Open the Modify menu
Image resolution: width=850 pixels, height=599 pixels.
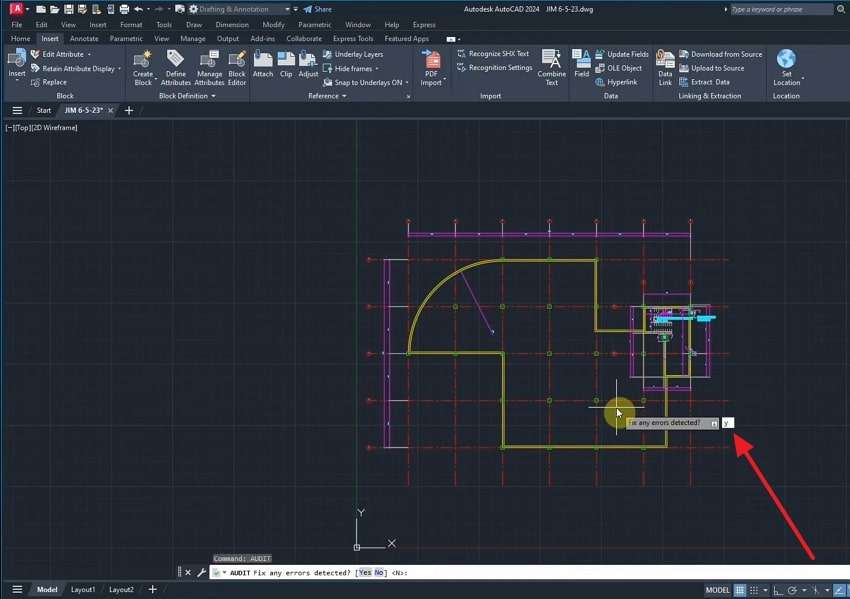(x=273, y=25)
